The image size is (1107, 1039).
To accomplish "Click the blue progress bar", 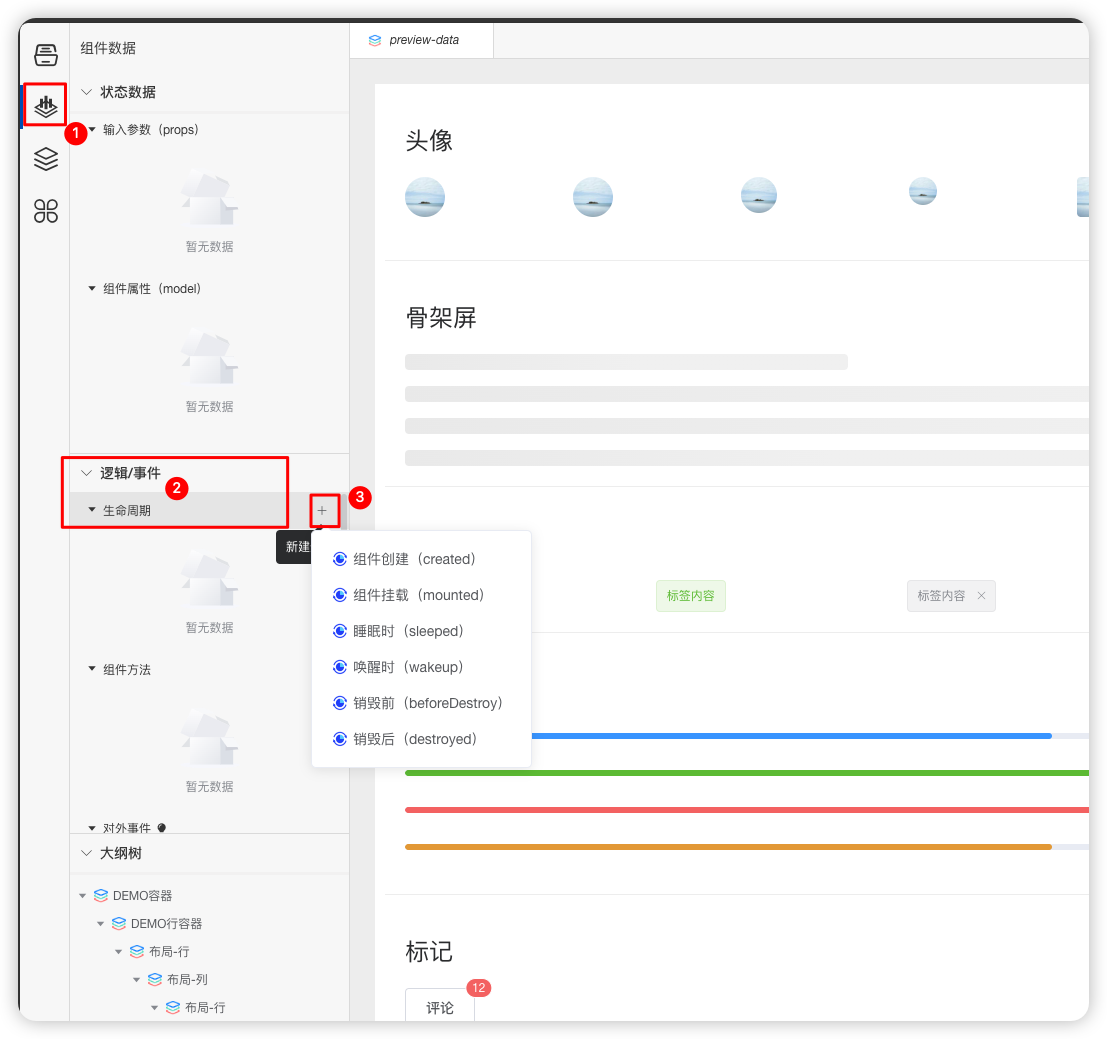I will pos(791,735).
